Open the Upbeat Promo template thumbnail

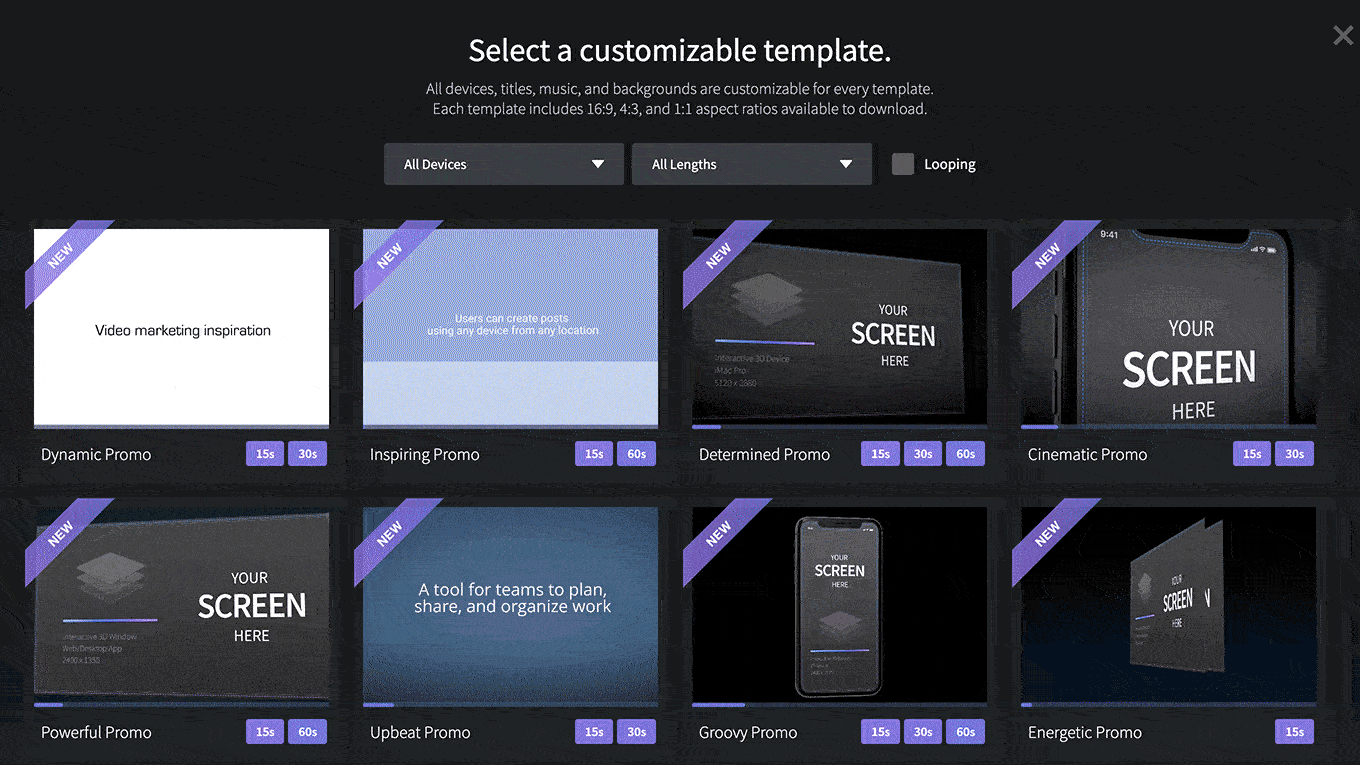point(510,605)
